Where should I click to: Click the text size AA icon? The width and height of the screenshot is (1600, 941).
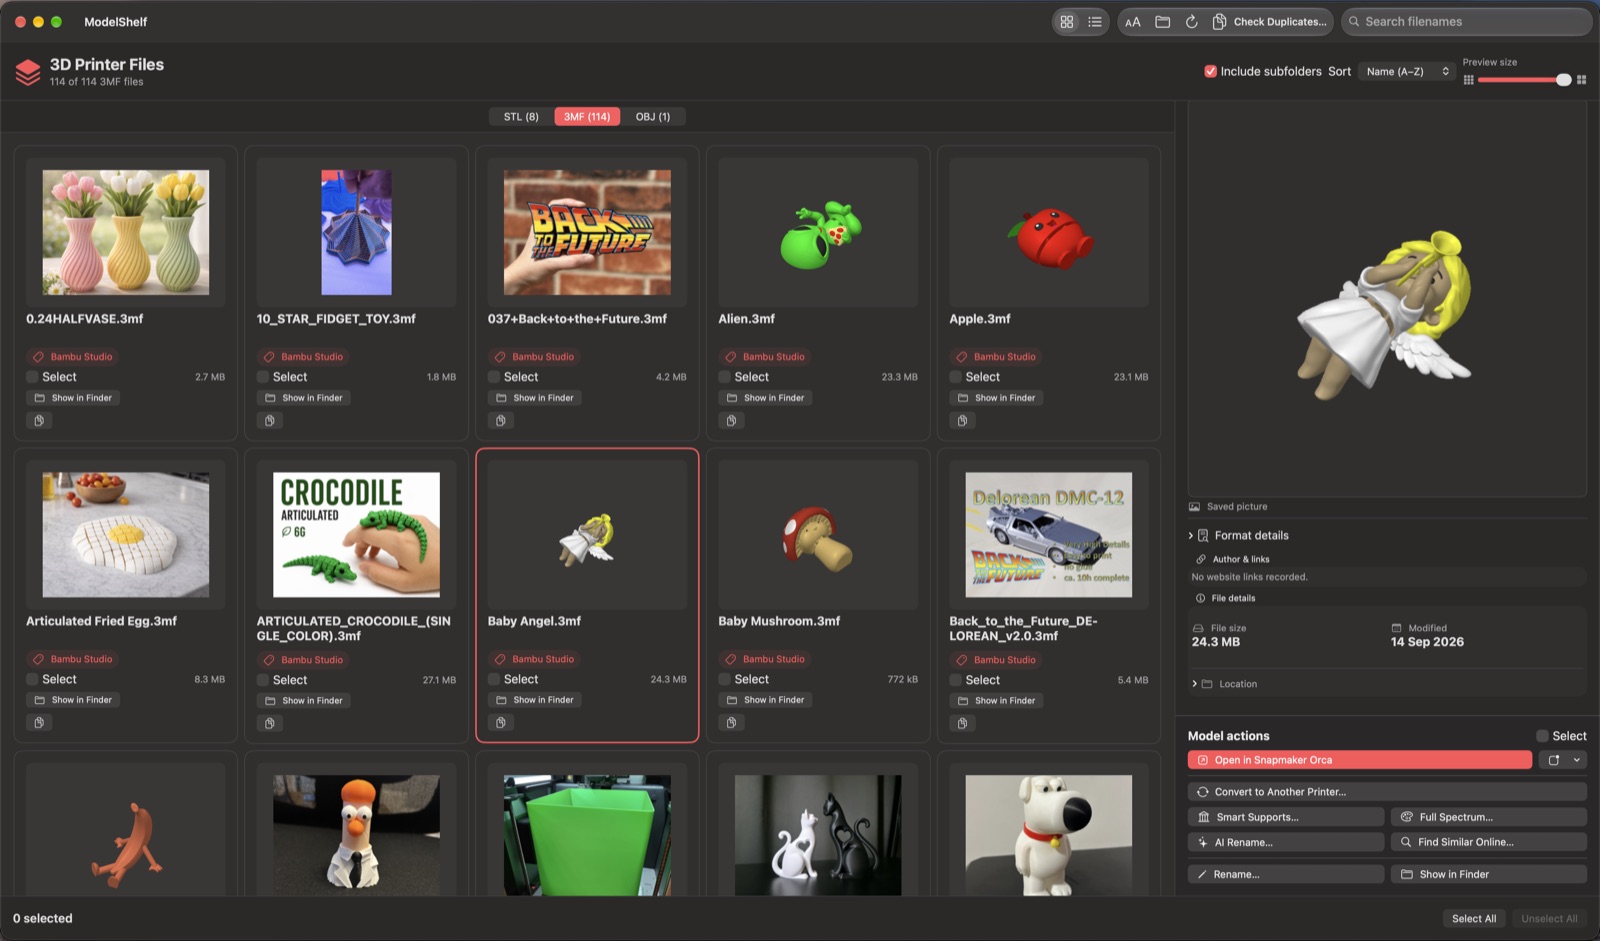(1133, 21)
